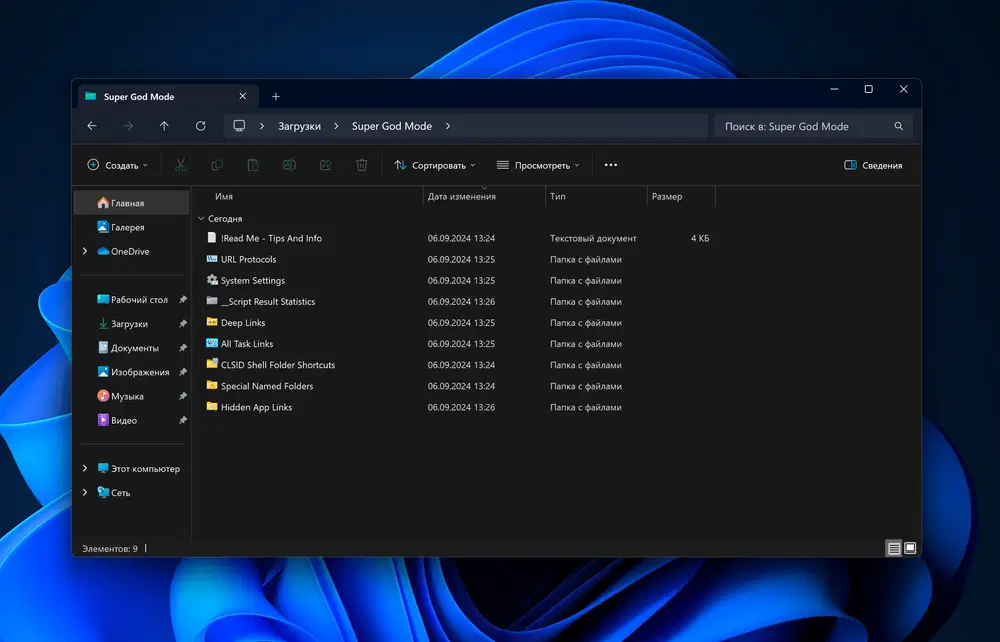Click the Delete trash bin icon

point(362,165)
